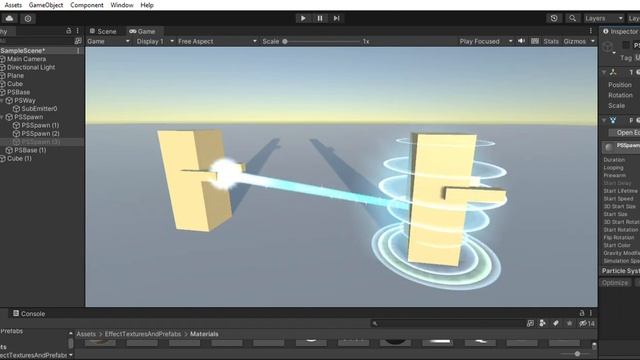Viewport: 640px width, 360px height.
Task: Collapse the PSSpawn parent item
Action: (2, 117)
